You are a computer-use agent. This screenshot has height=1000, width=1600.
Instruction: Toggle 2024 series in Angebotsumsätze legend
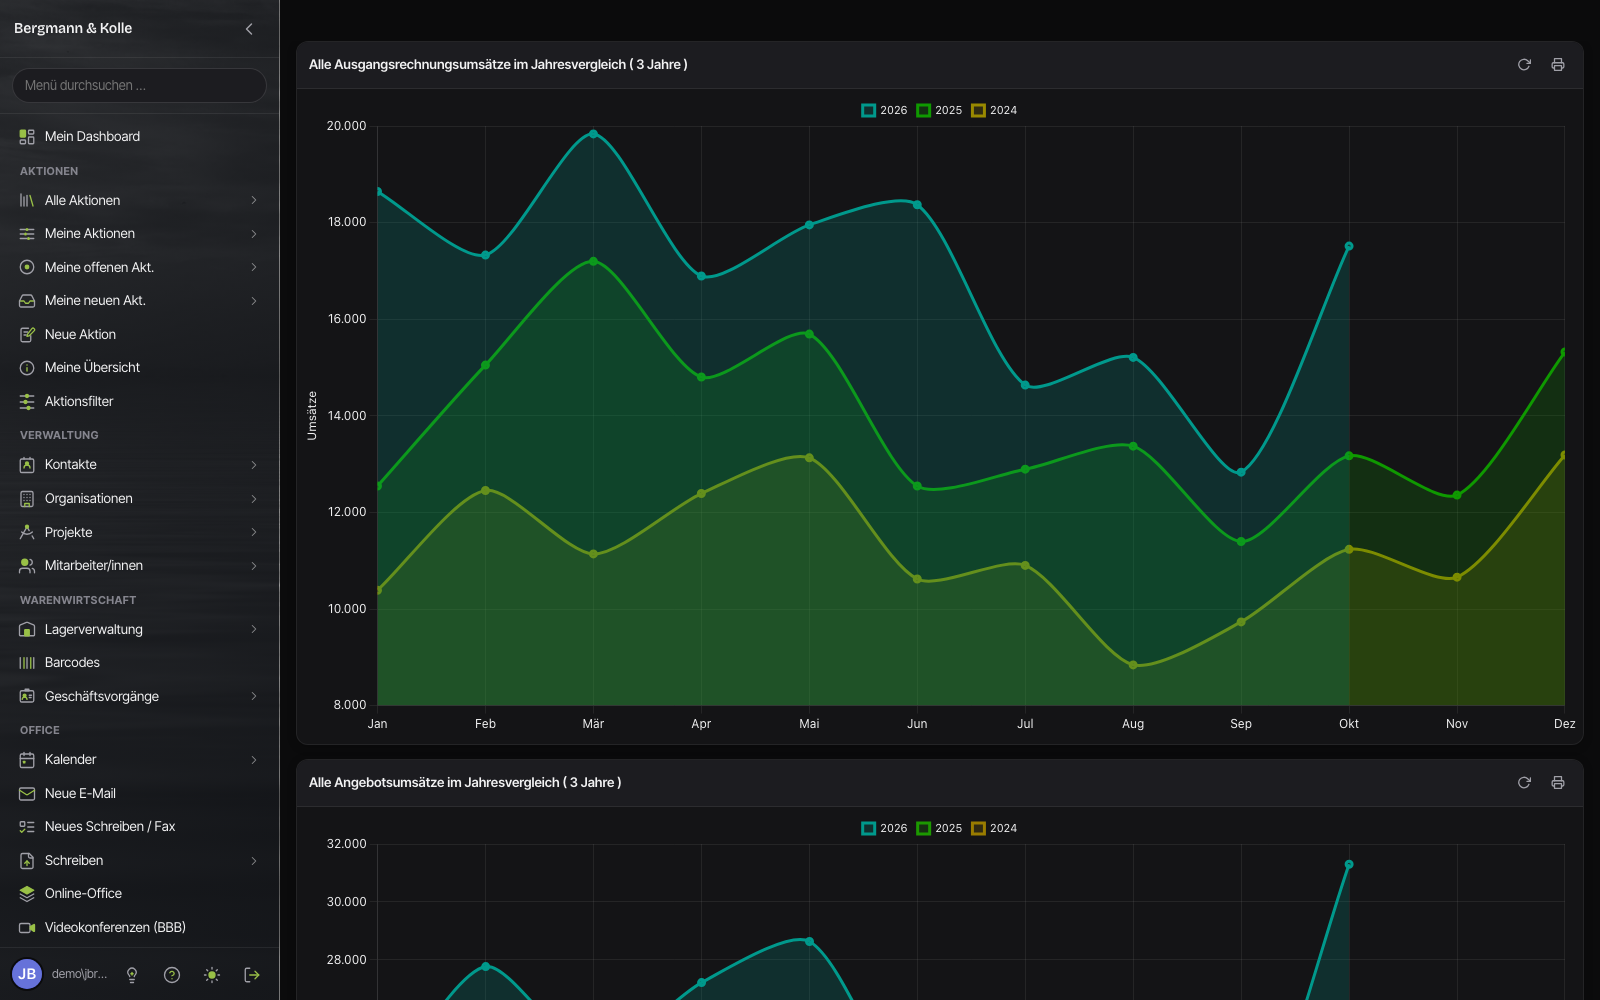(x=995, y=829)
